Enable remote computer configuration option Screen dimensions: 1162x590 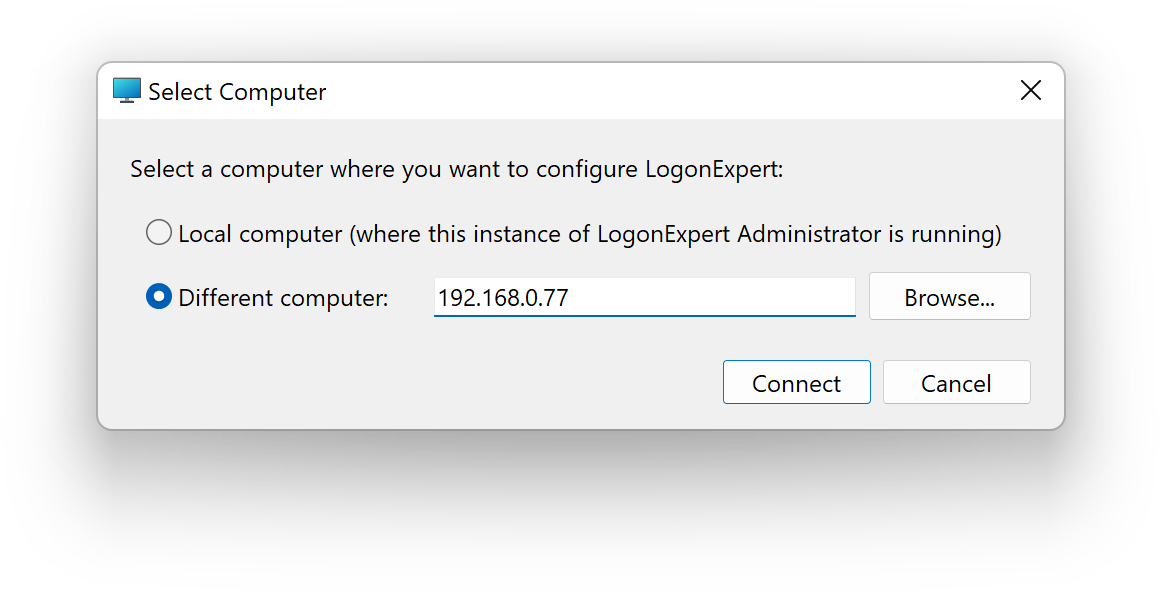(158, 296)
